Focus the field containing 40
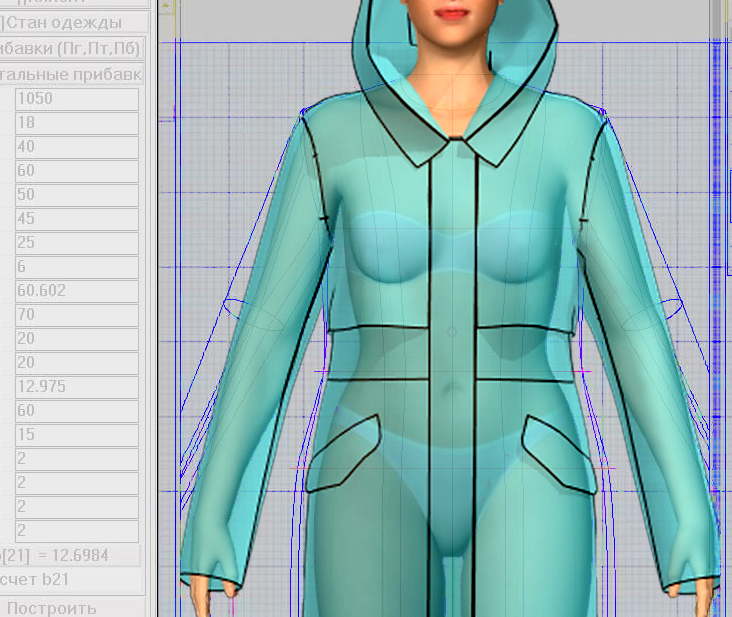 point(77,147)
